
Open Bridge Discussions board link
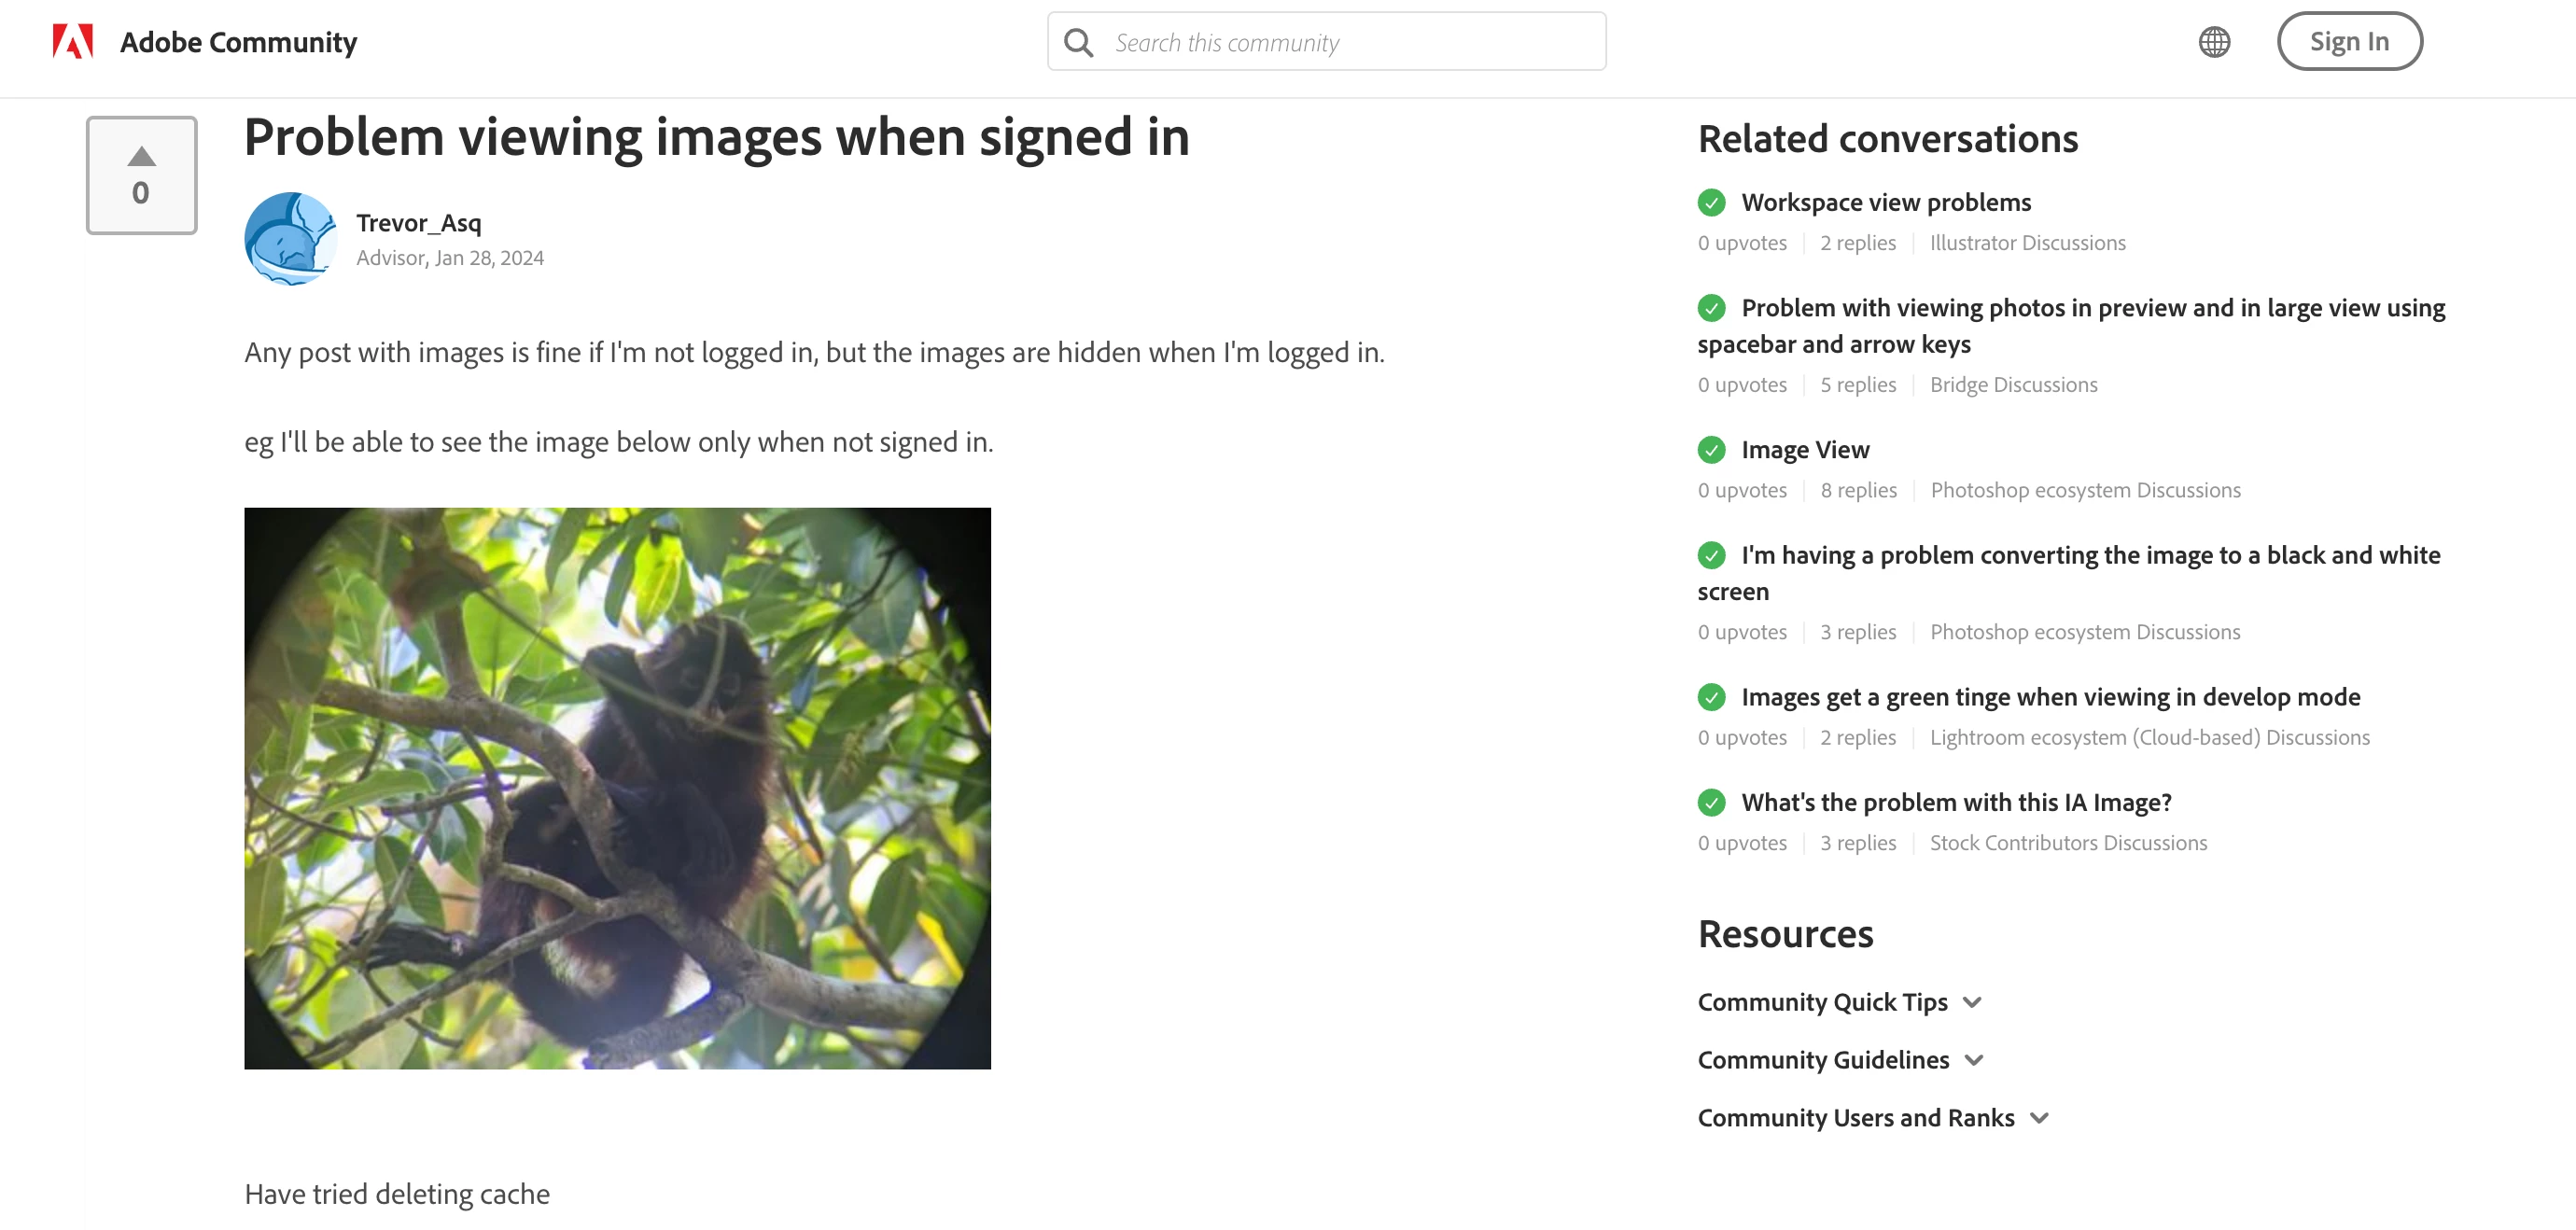(x=2013, y=385)
